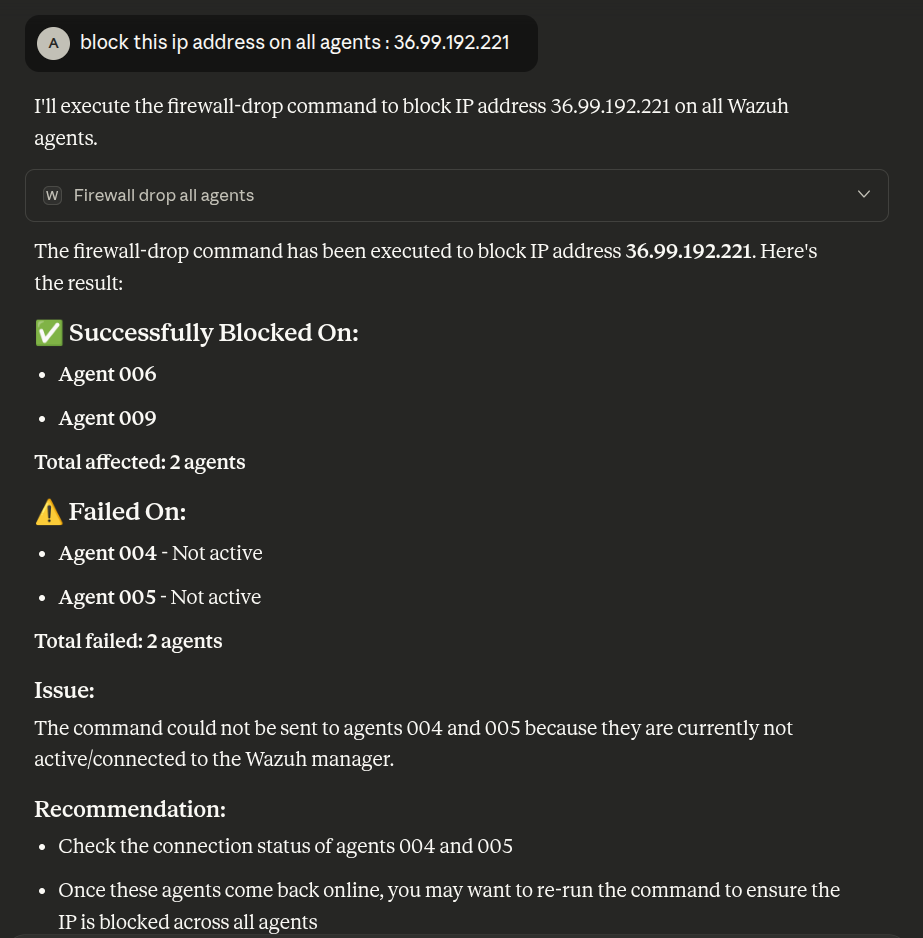Click the Once these agents come back online bullet
Image resolution: width=923 pixels, height=938 pixels.
click(448, 890)
